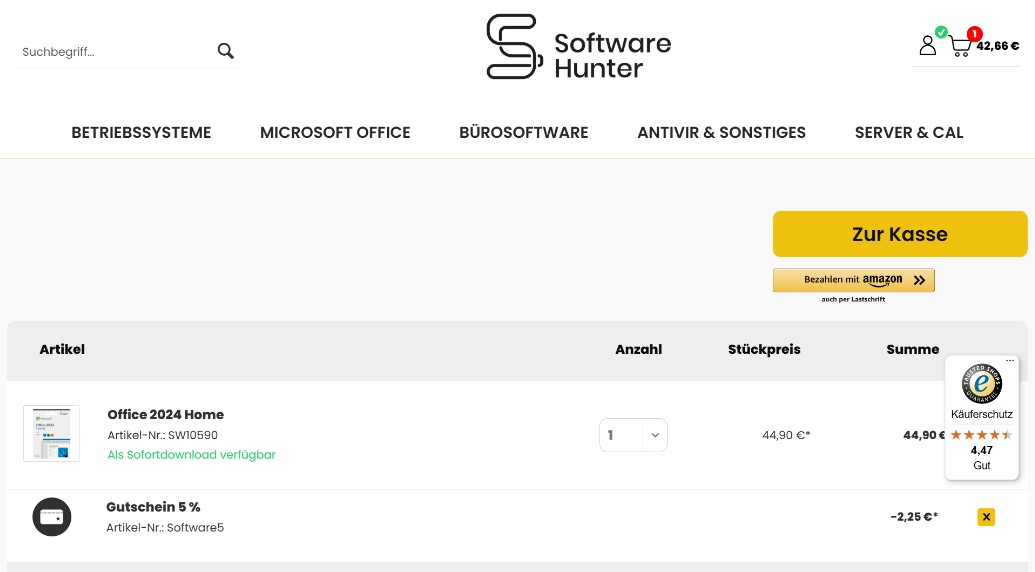
Task: Click 'auch per Lastschrift' note
Action: pos(853,300)
